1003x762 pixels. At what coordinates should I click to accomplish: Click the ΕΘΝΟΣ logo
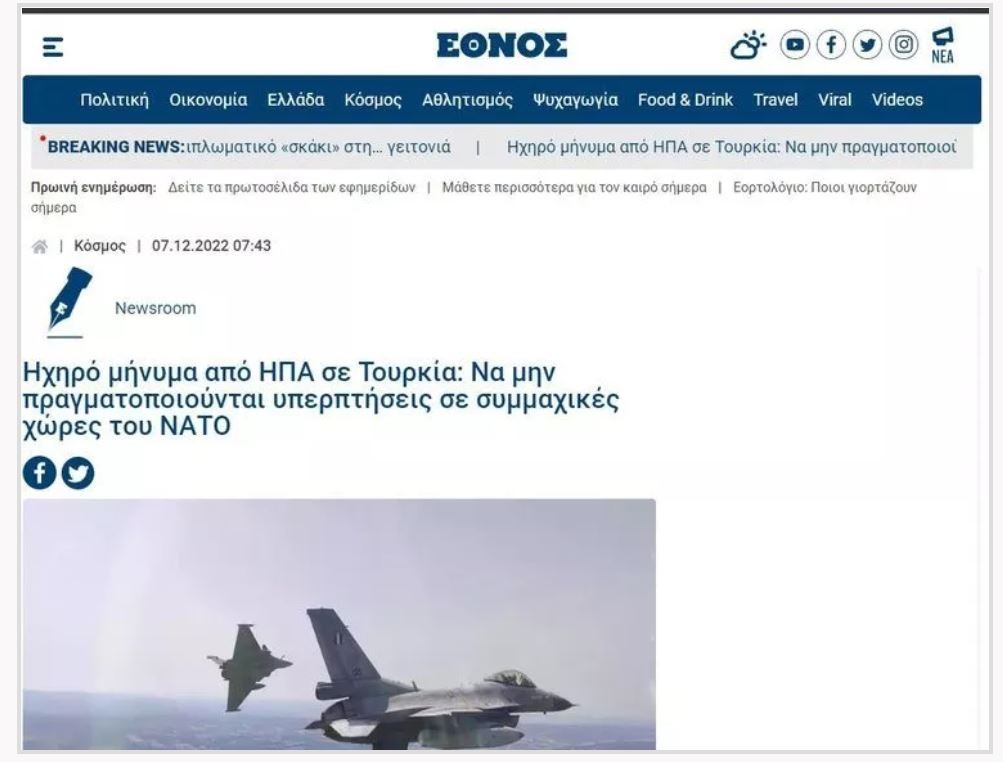pyautogui.click(x=502, y=45)
